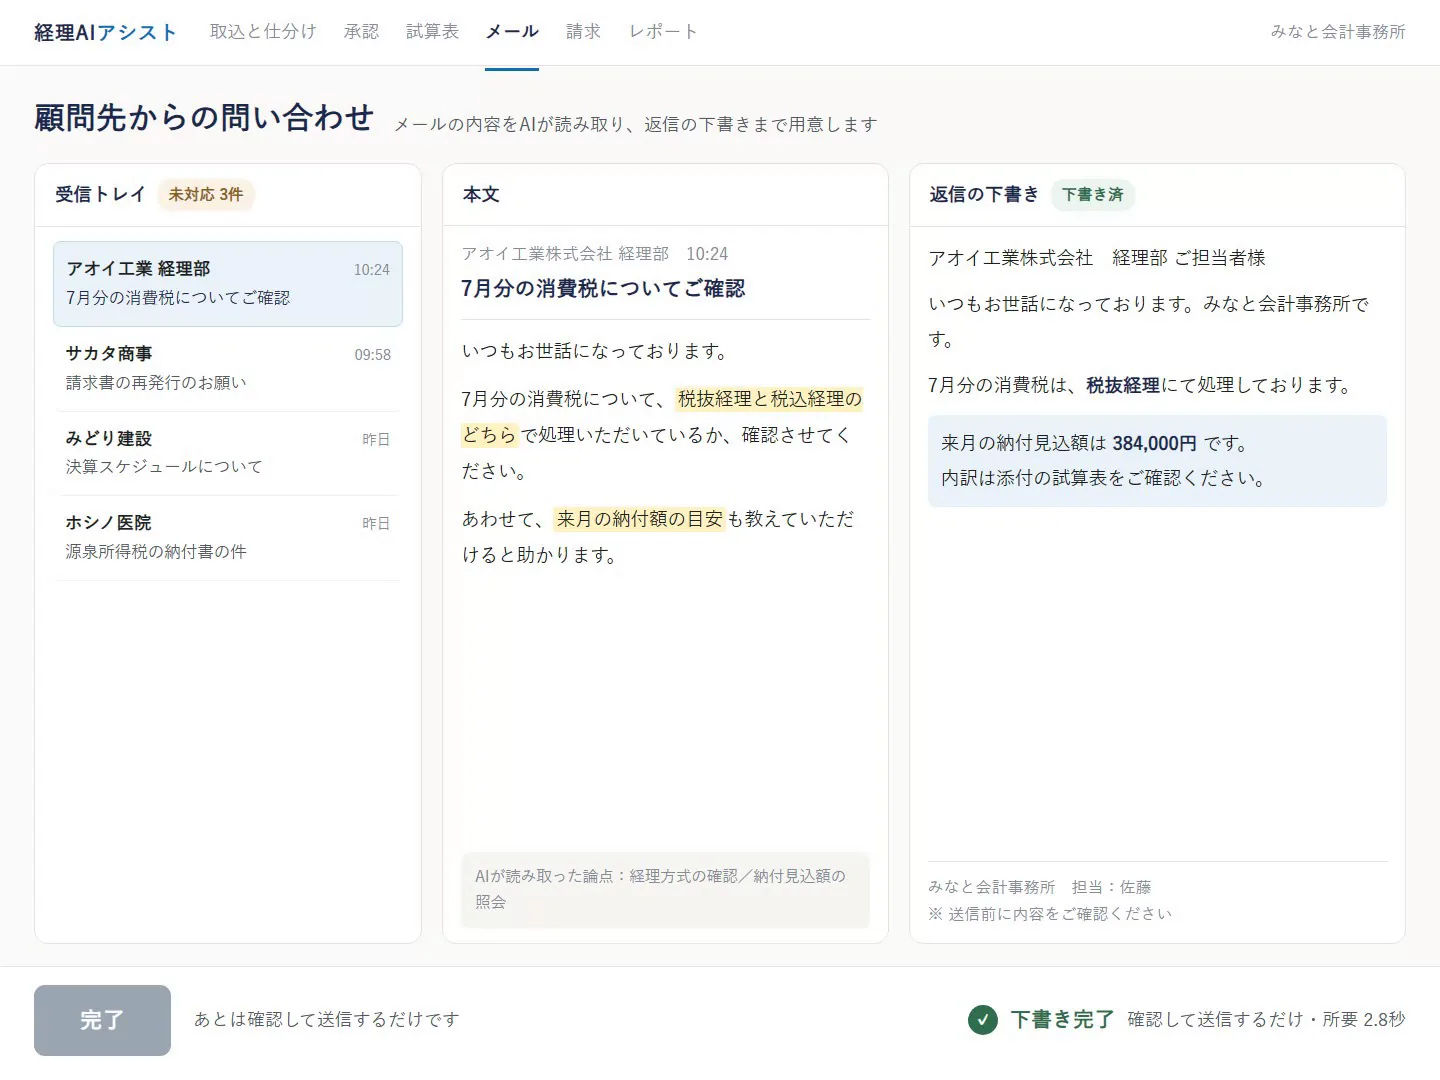This screenshot has height=1080, width=1440.
Task: Open the アオイ工業 経理部 email
Action: tap(228, 284)
